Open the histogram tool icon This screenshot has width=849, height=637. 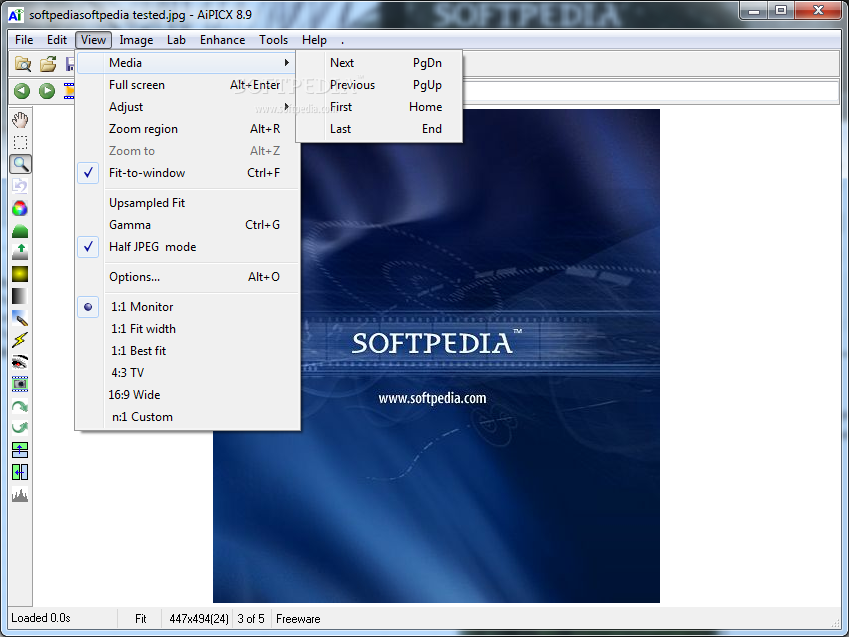click(x=20, y=495)
